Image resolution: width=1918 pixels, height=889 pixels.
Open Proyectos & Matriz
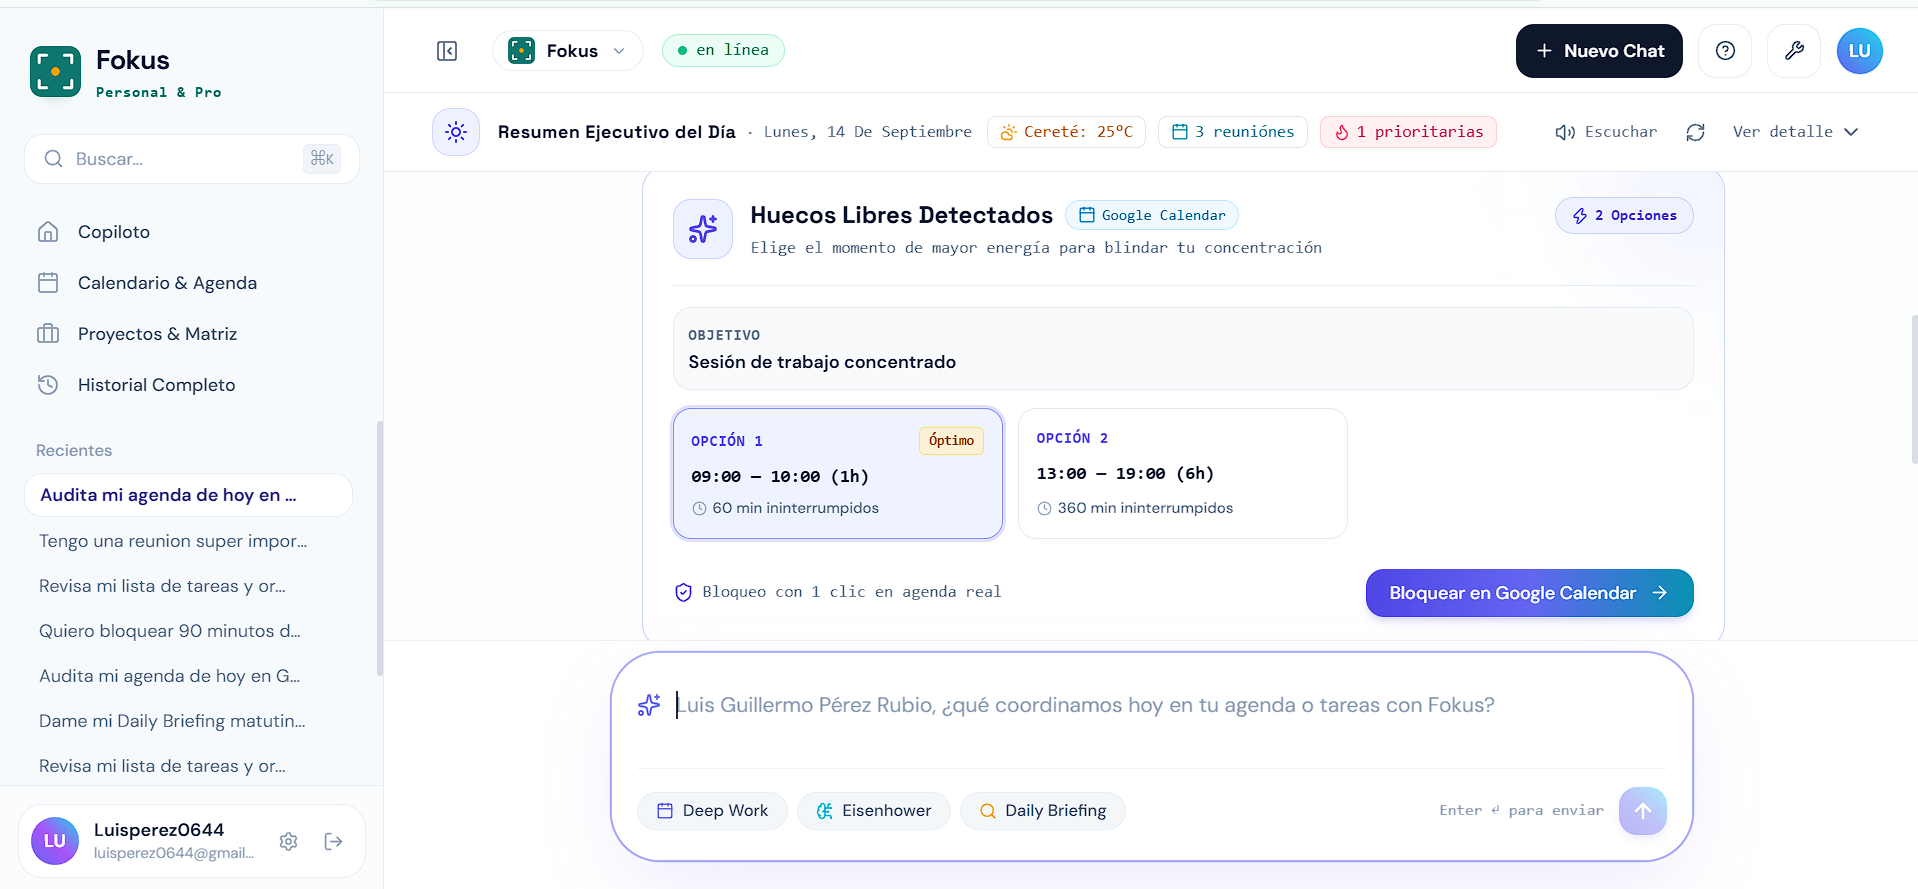[x=192, y=334]
